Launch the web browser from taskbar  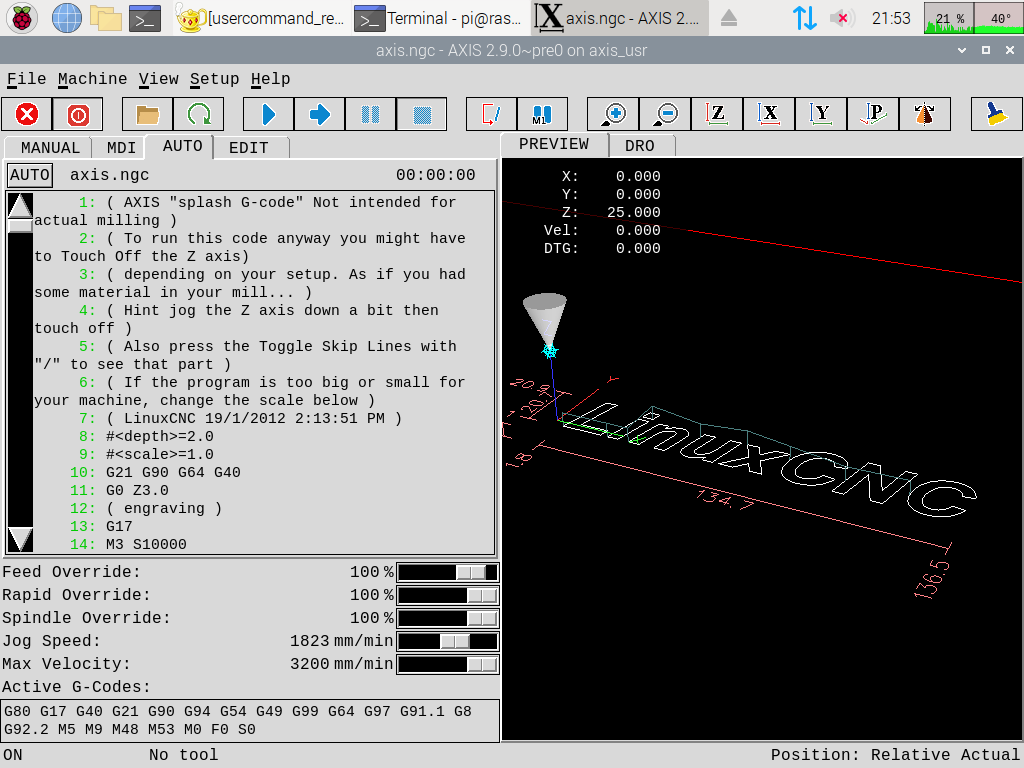click(67, 18)
